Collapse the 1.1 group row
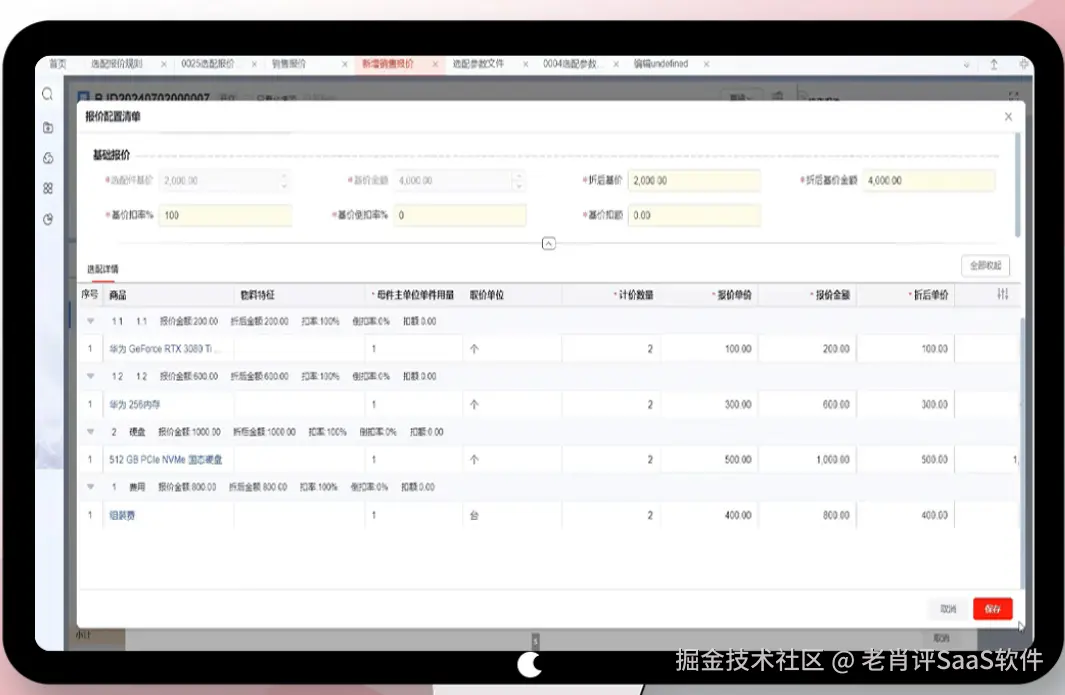 point(90,321)
